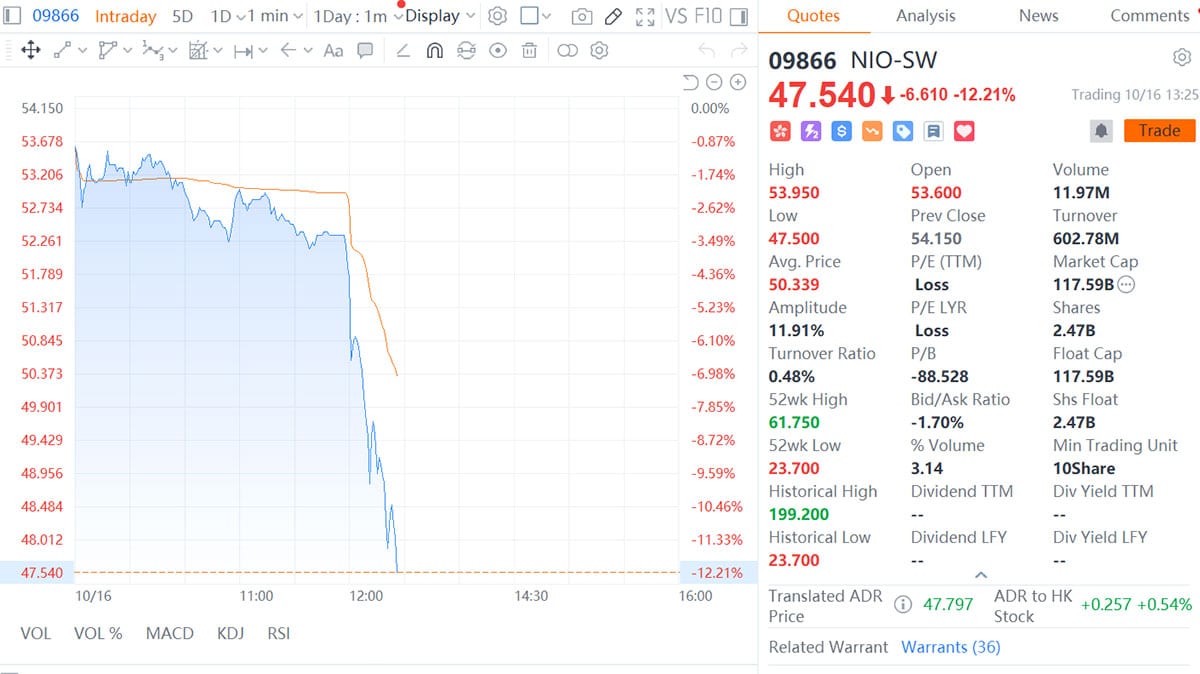
Task: Switch to the Analysis tab
Action: (x=925, y=15)
